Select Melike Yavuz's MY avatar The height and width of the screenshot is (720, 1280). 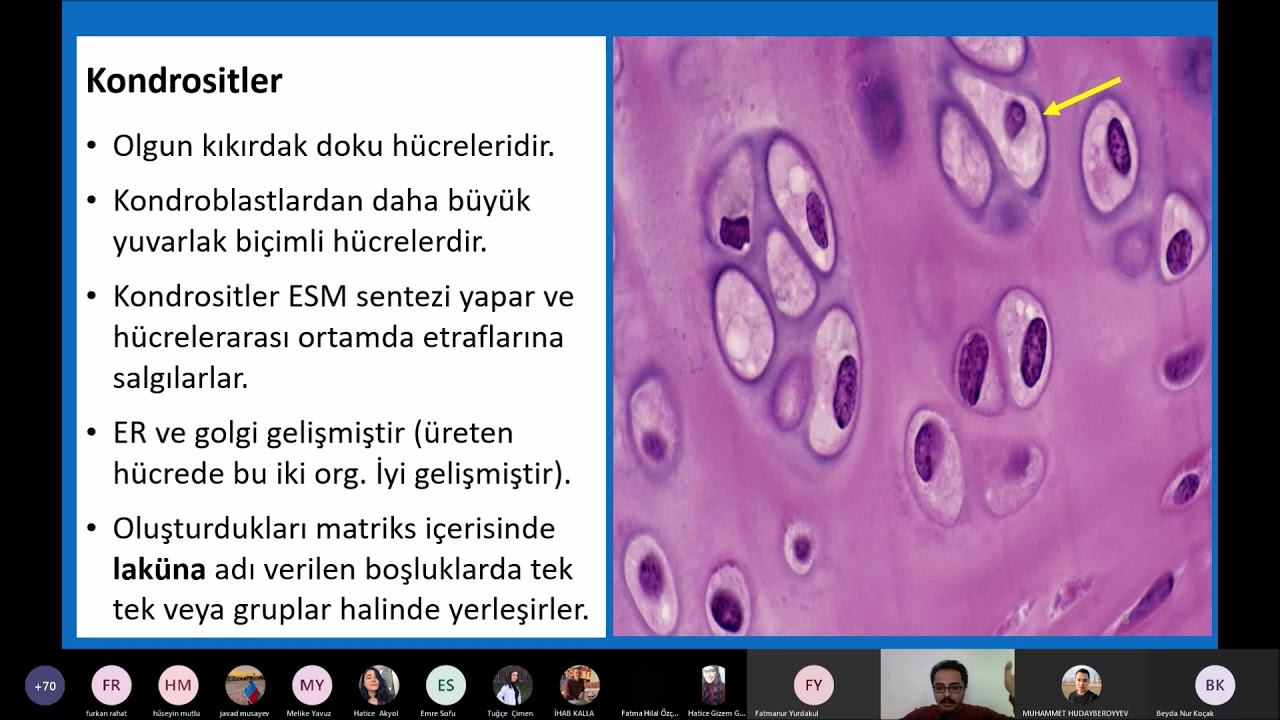pos(312,685)
